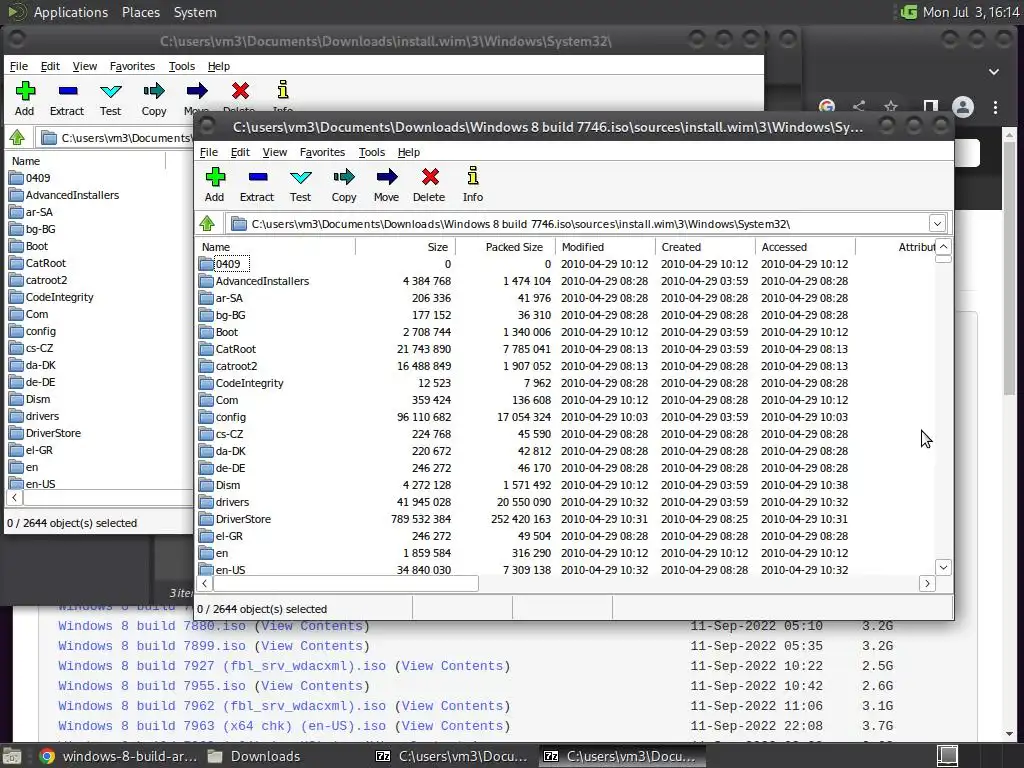Click the scroll down arrow of the file list

point(944,567)
